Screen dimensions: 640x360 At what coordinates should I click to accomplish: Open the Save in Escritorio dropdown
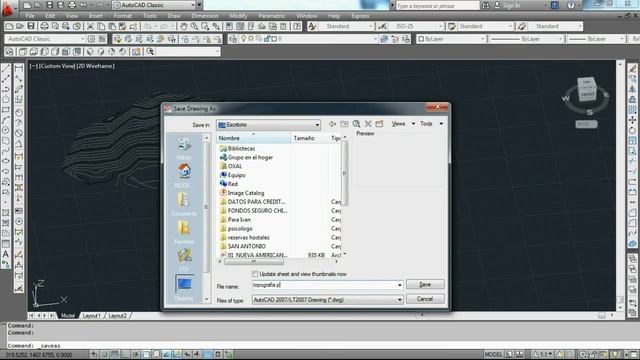point(268,124)
